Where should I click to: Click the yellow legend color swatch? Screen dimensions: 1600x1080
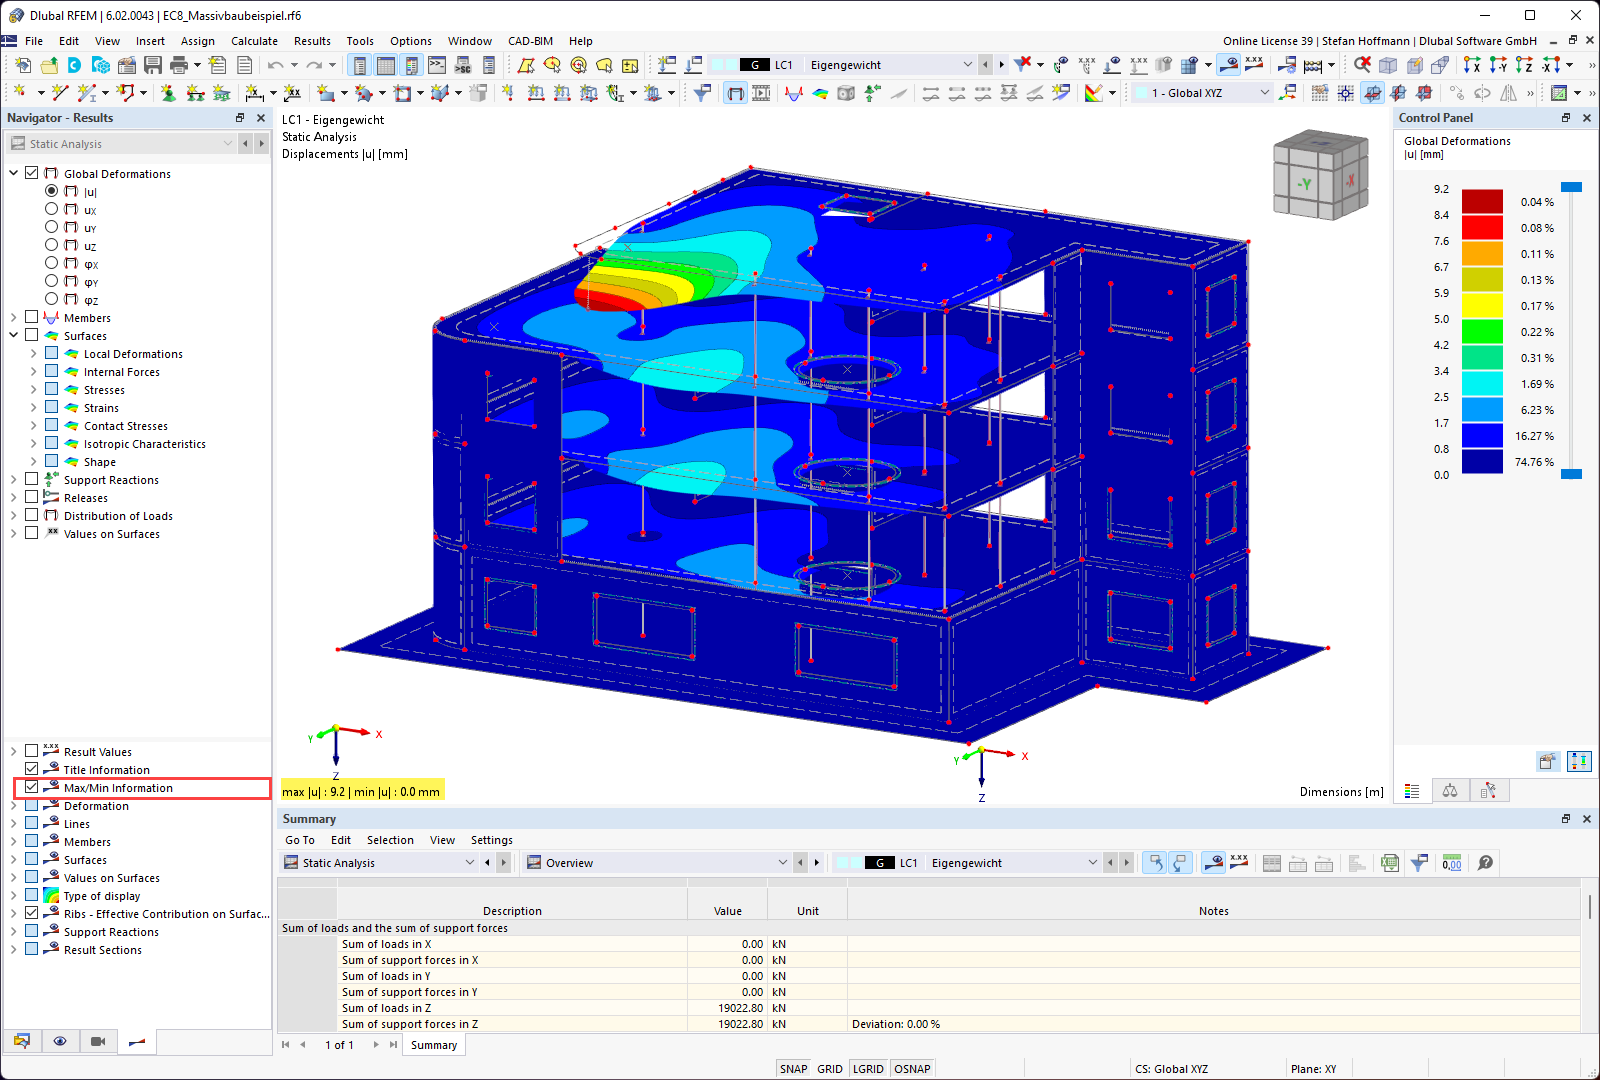[x=1482, y=305]
